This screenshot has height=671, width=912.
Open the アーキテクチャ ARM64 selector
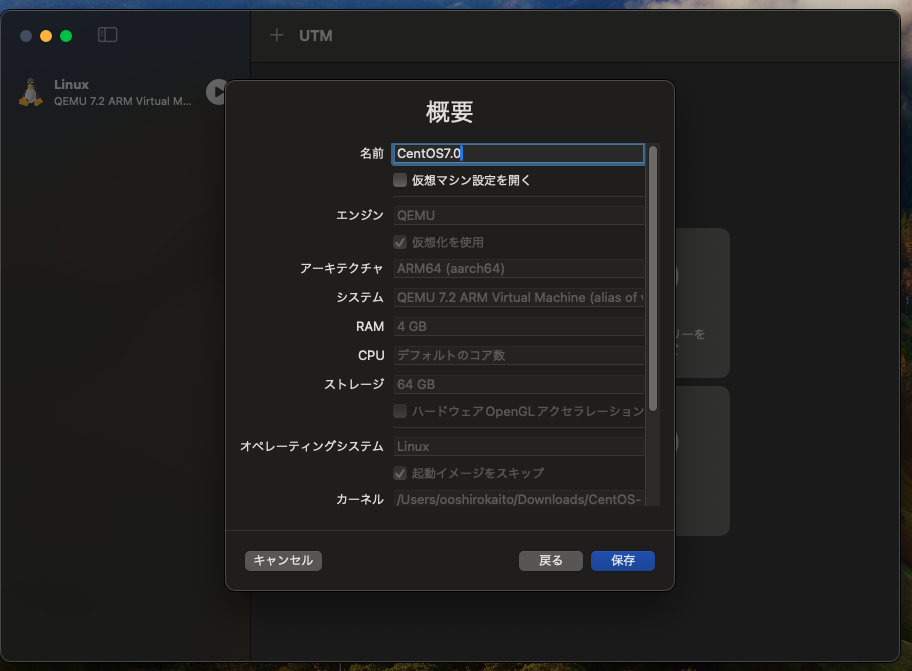pos(518,268)
